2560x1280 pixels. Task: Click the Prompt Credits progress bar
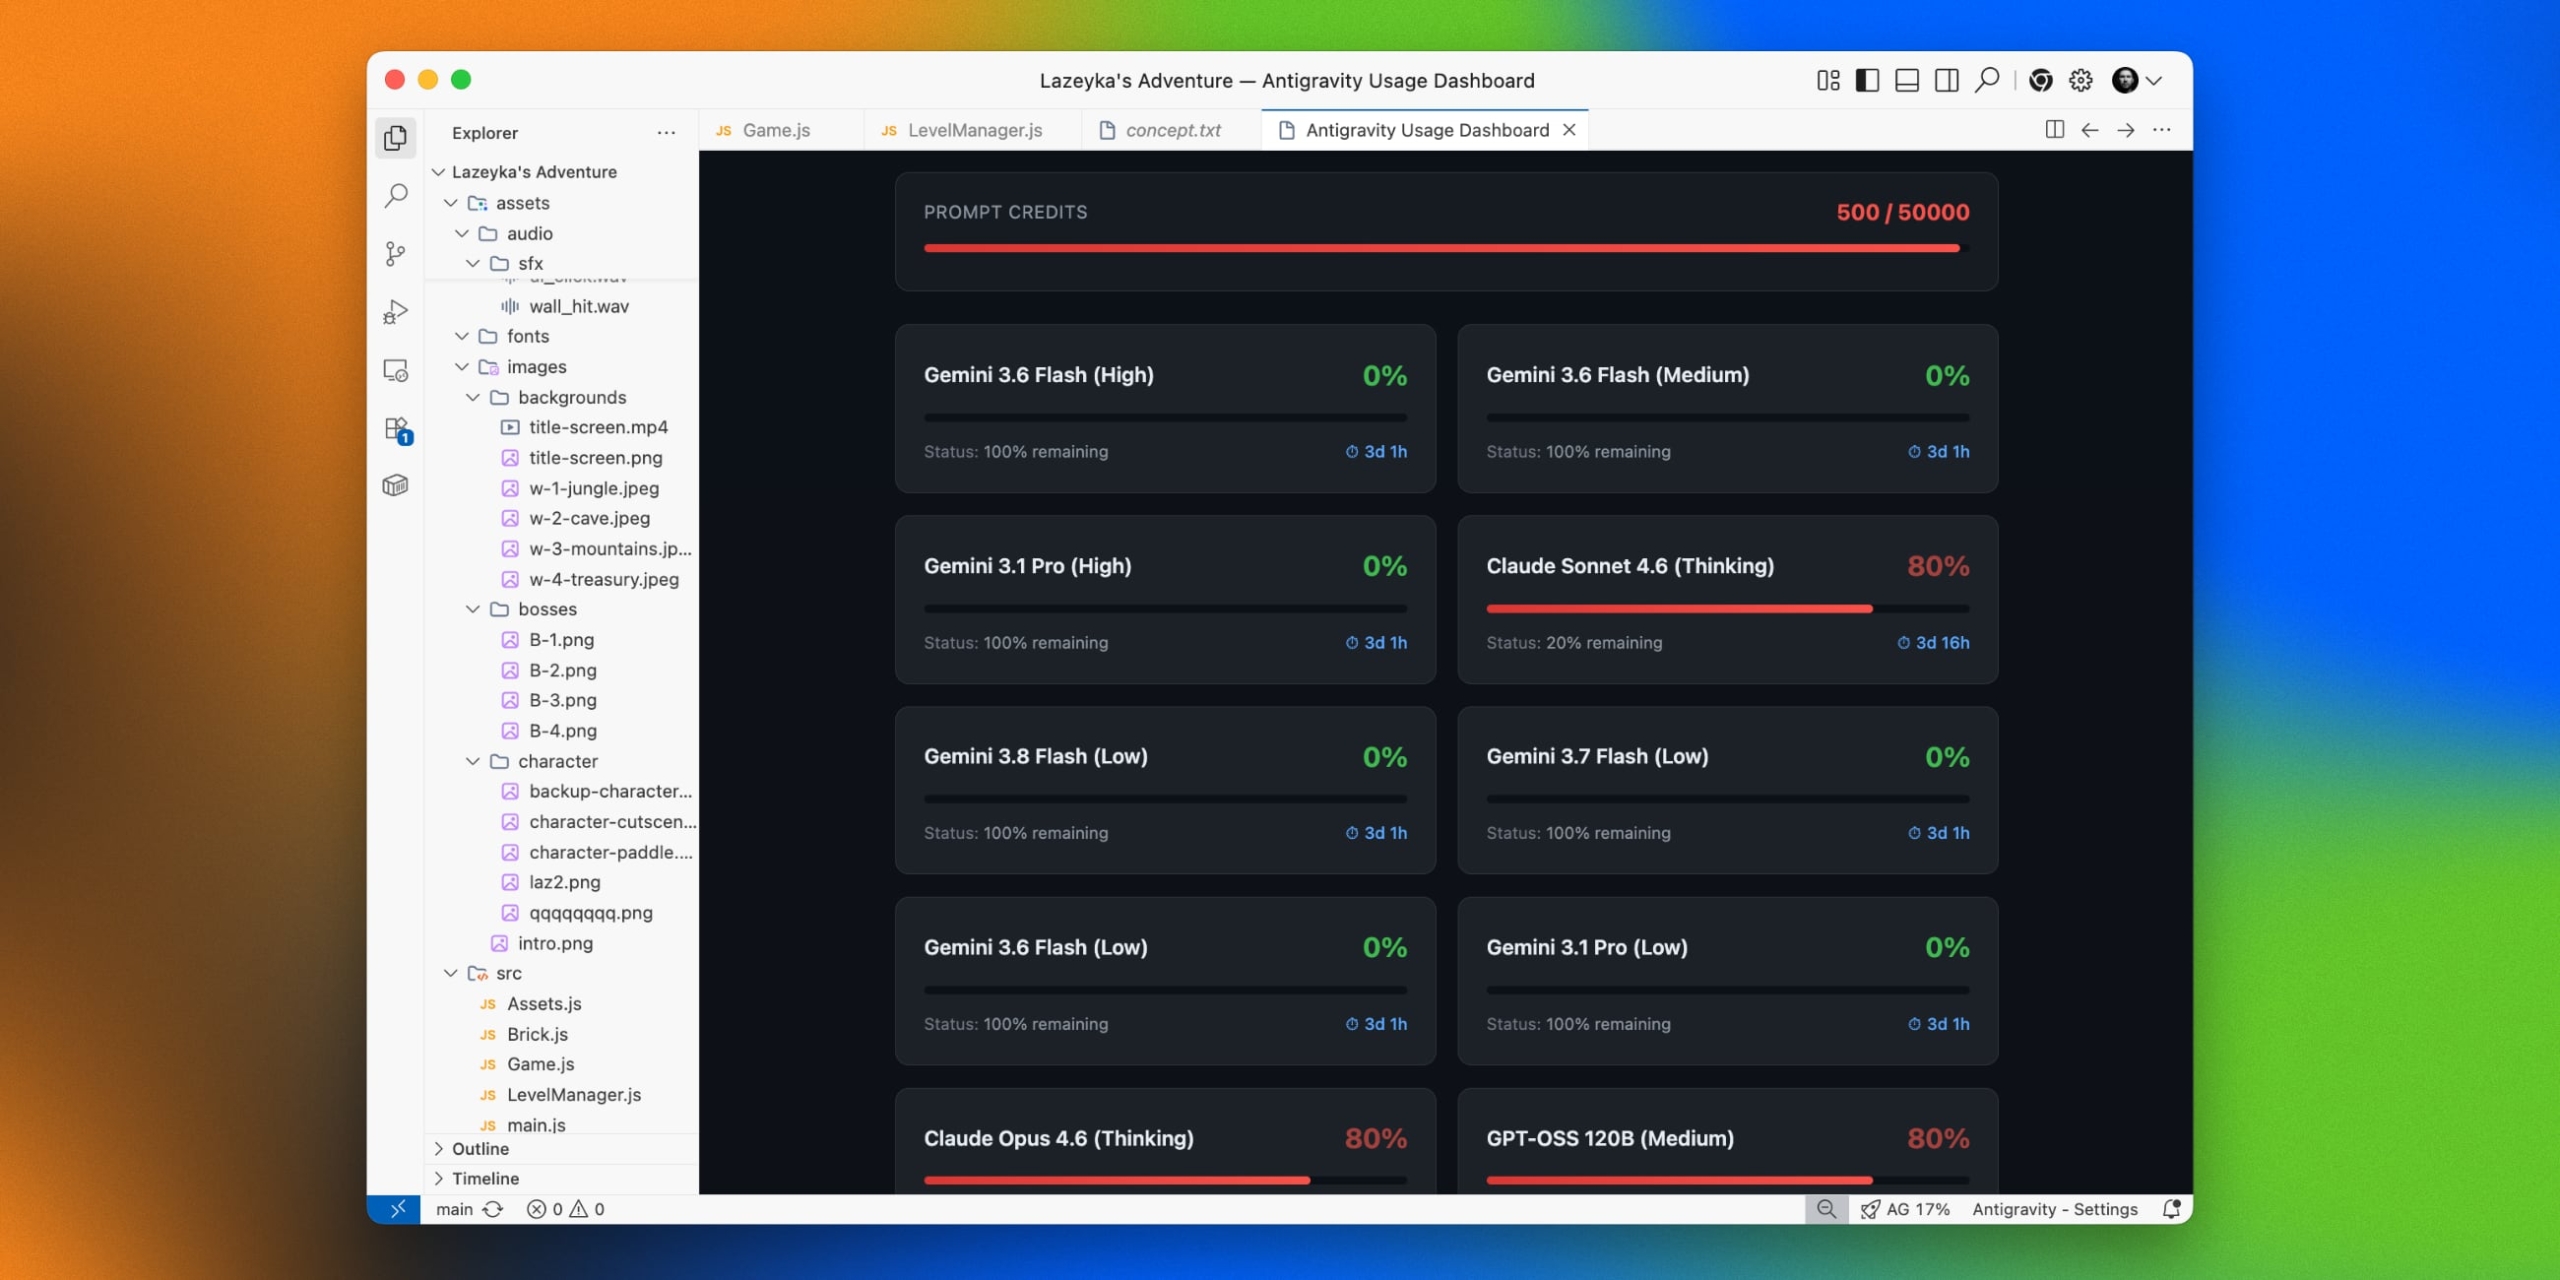tap(1446, 249)
